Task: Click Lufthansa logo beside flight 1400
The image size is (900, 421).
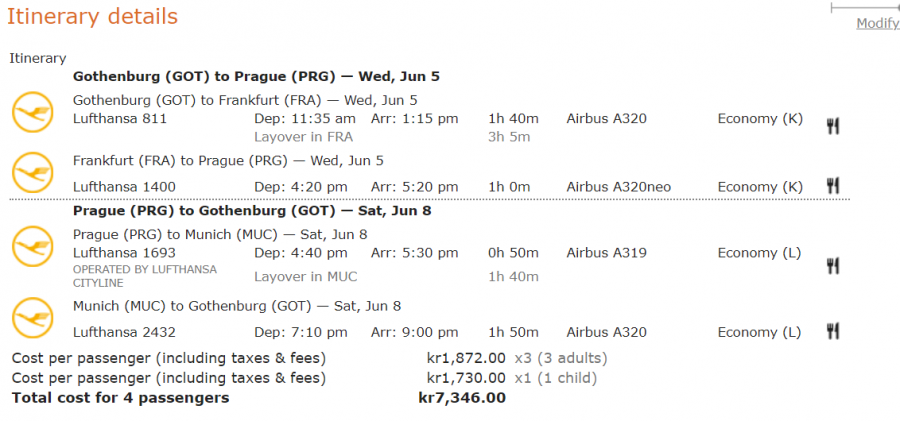Action: [x=32, y=172]
